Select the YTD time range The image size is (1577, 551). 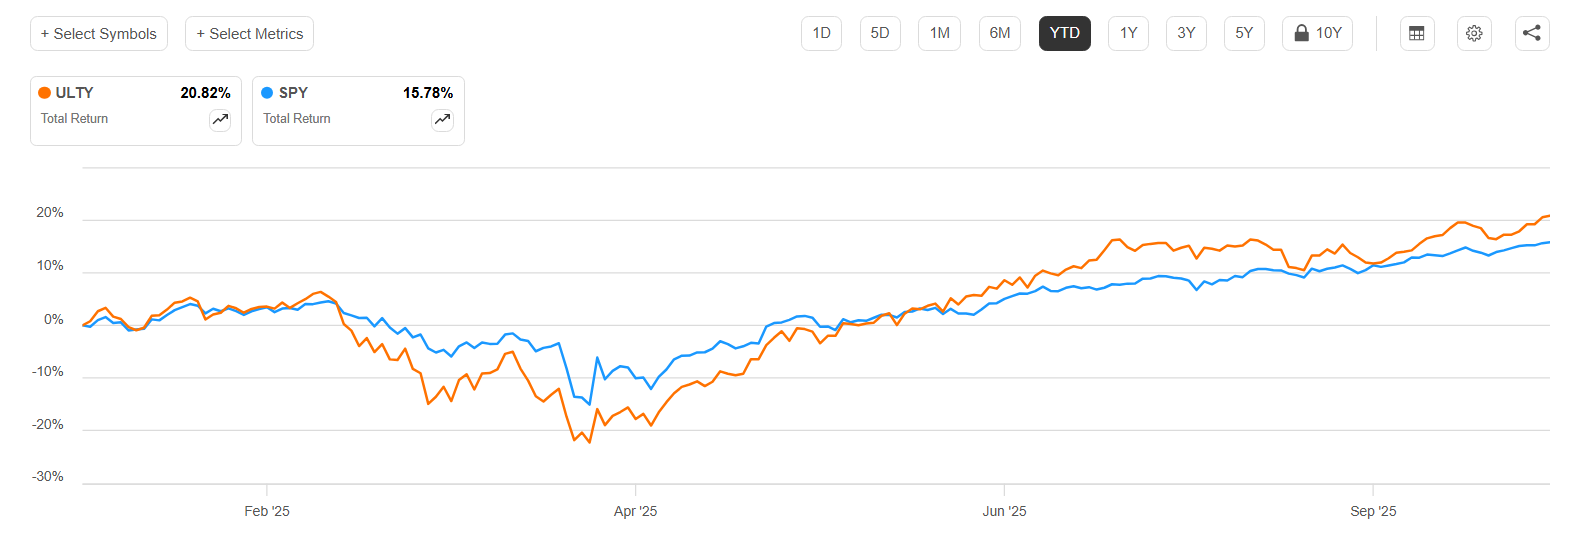(x=1064, y=33)
